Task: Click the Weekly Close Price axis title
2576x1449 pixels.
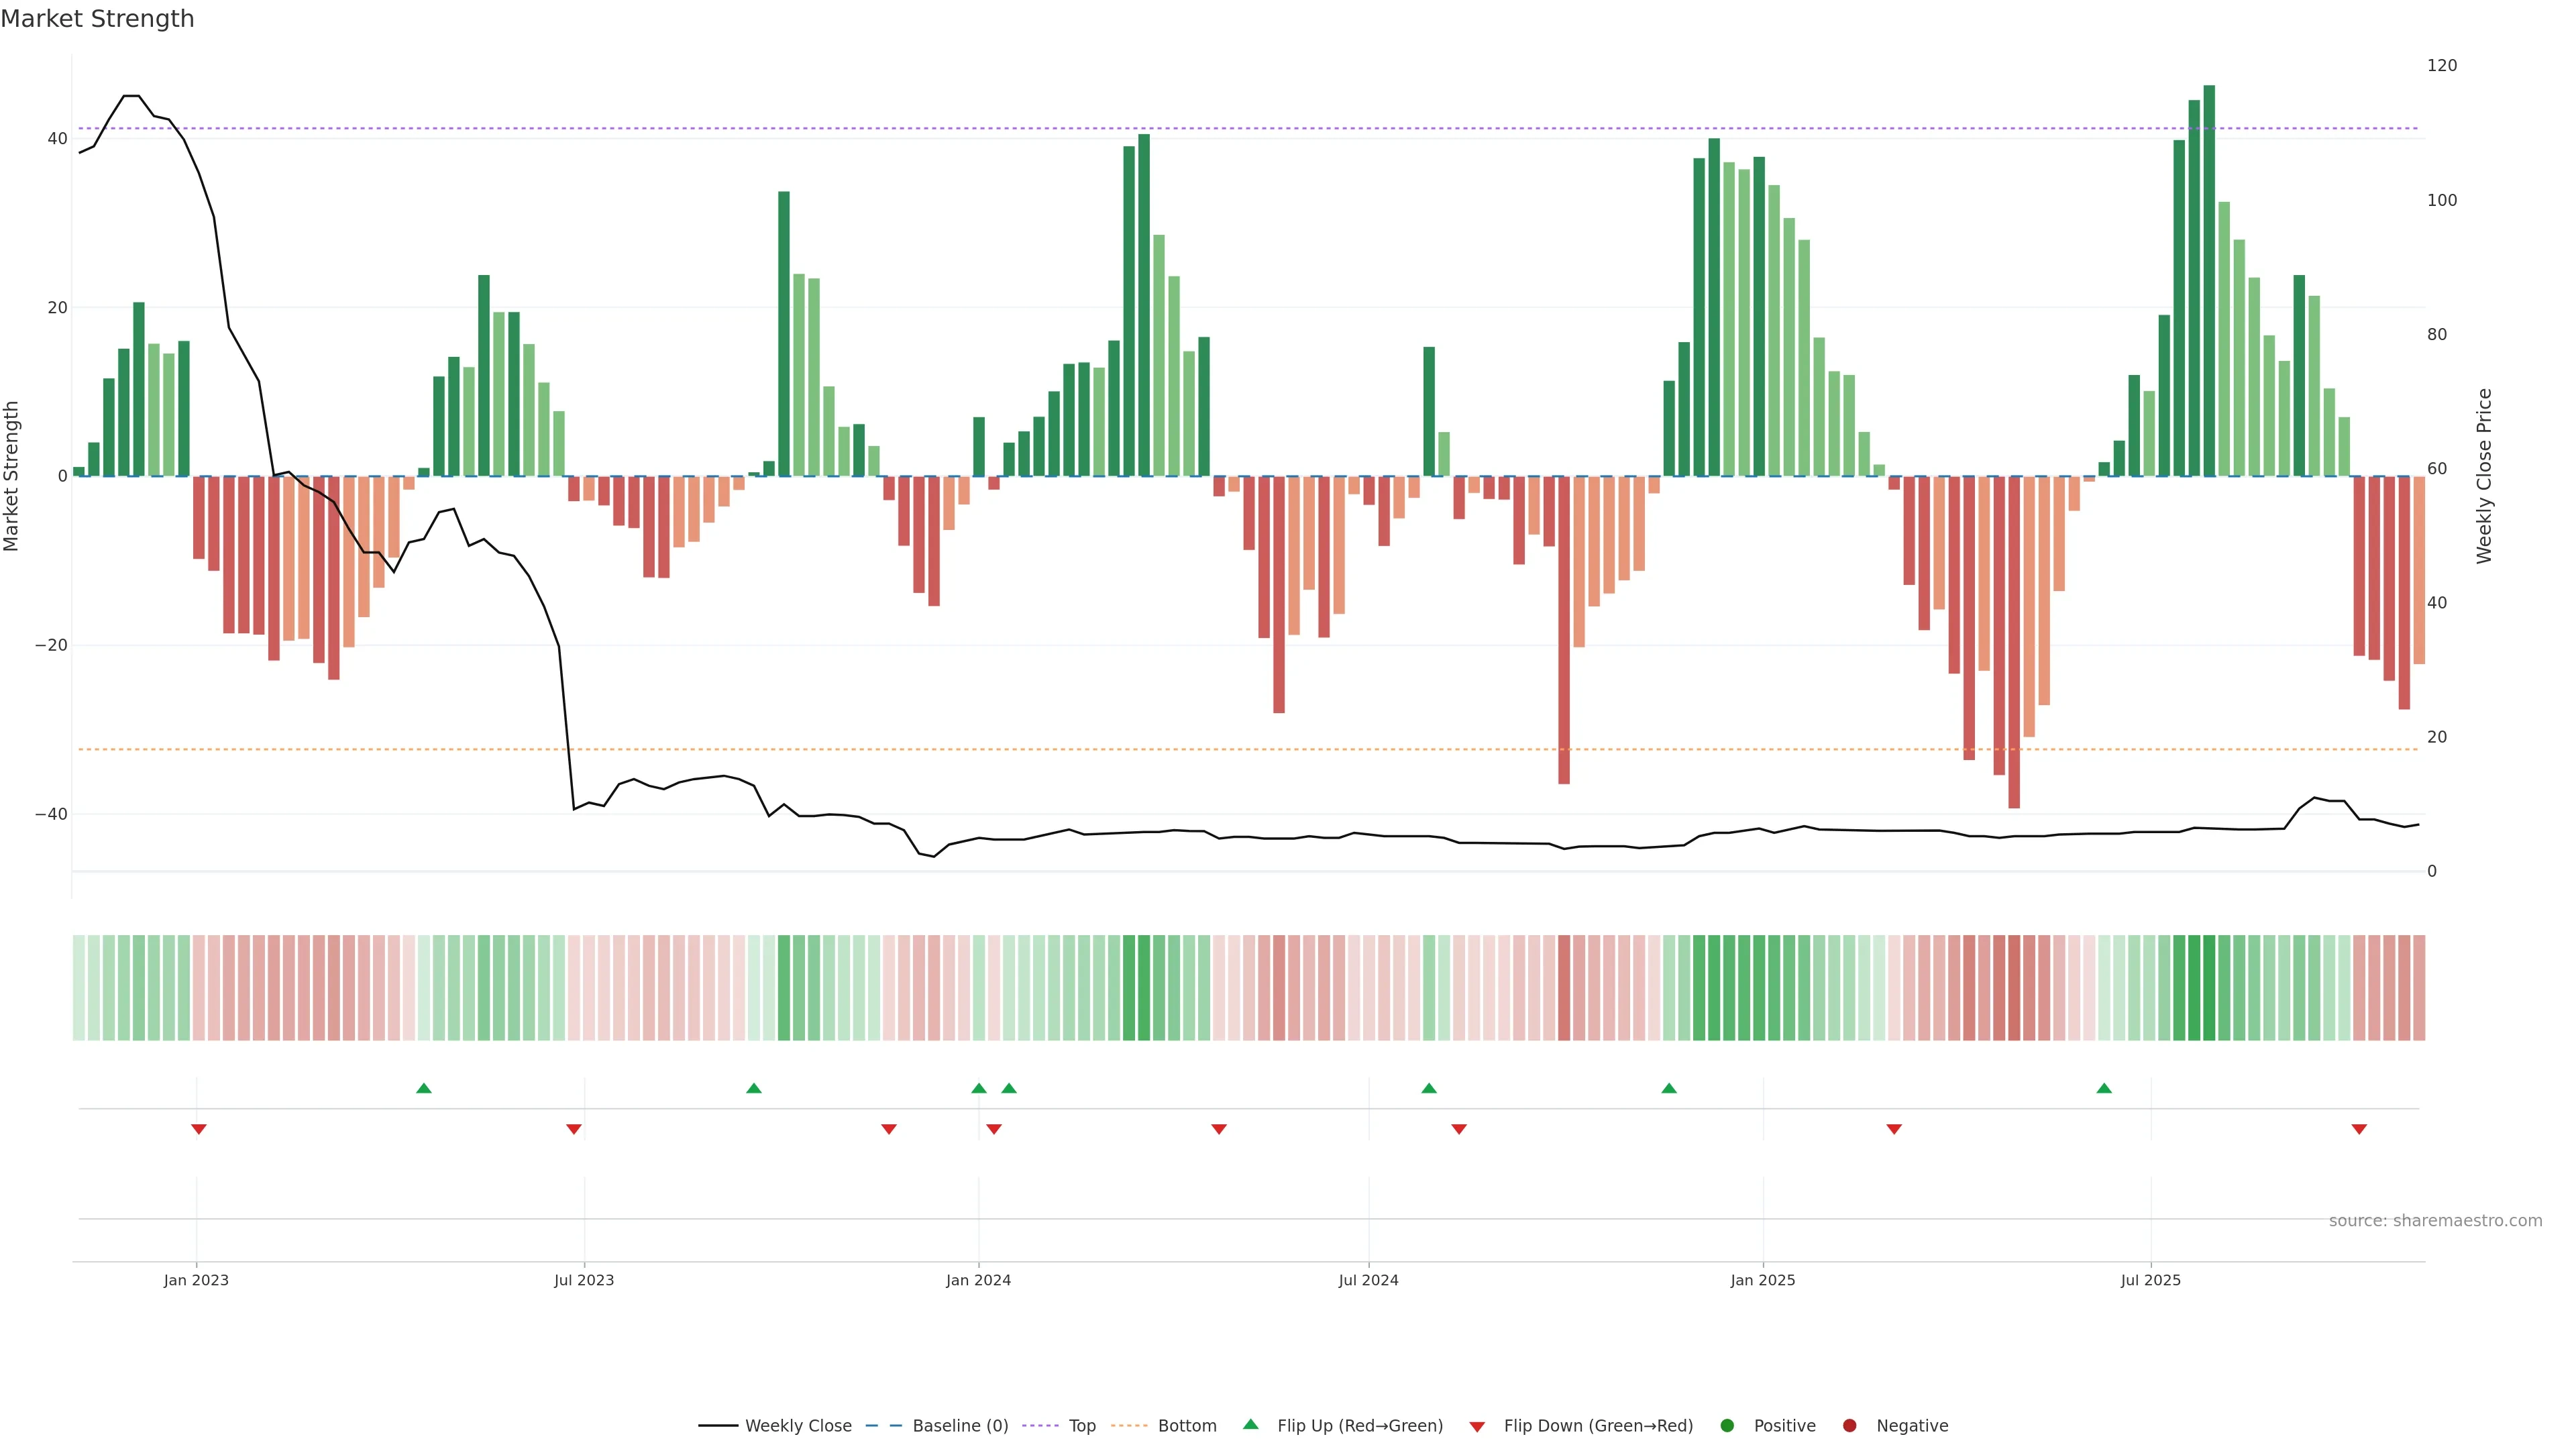Action: 2485,476
